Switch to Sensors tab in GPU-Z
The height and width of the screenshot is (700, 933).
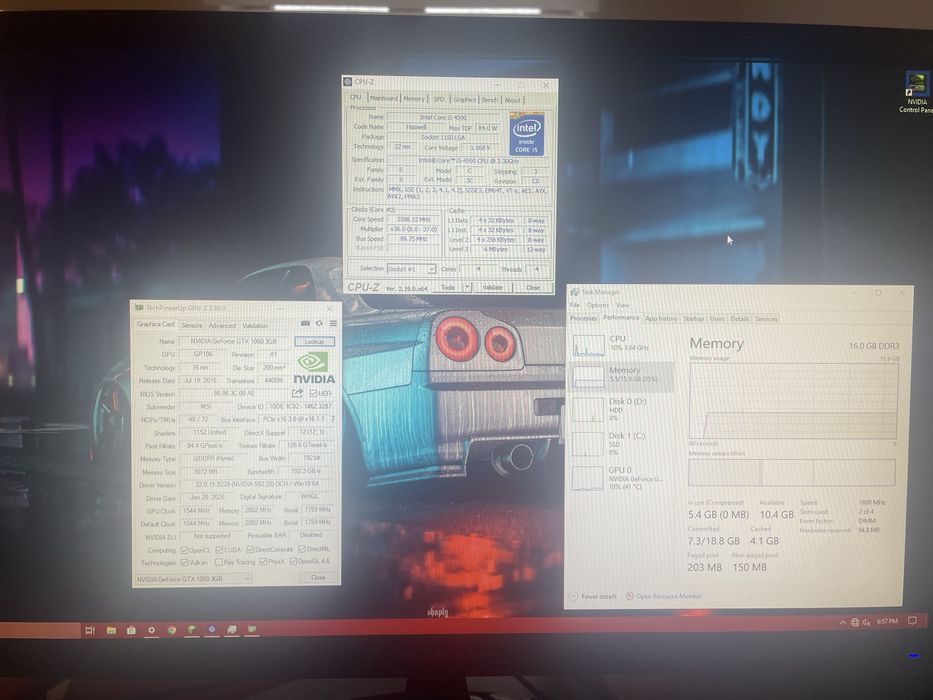192,325
